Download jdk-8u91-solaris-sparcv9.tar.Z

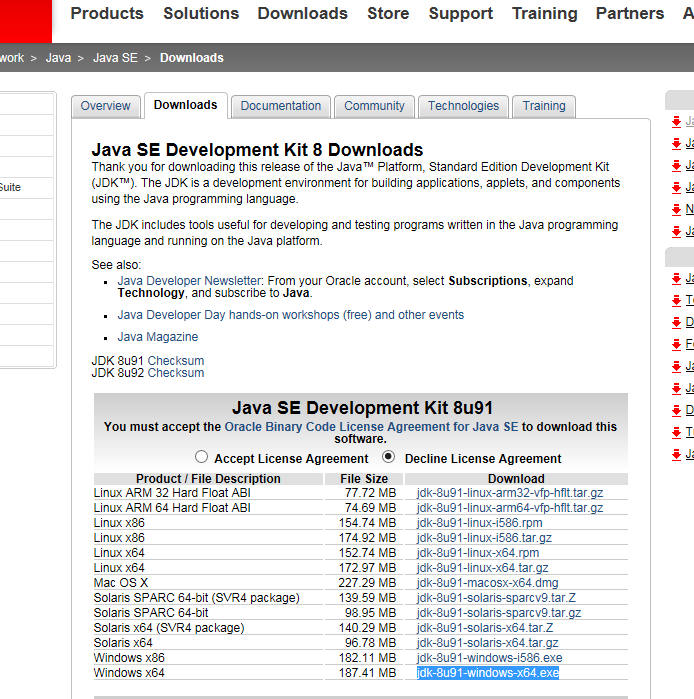[497, 598]
